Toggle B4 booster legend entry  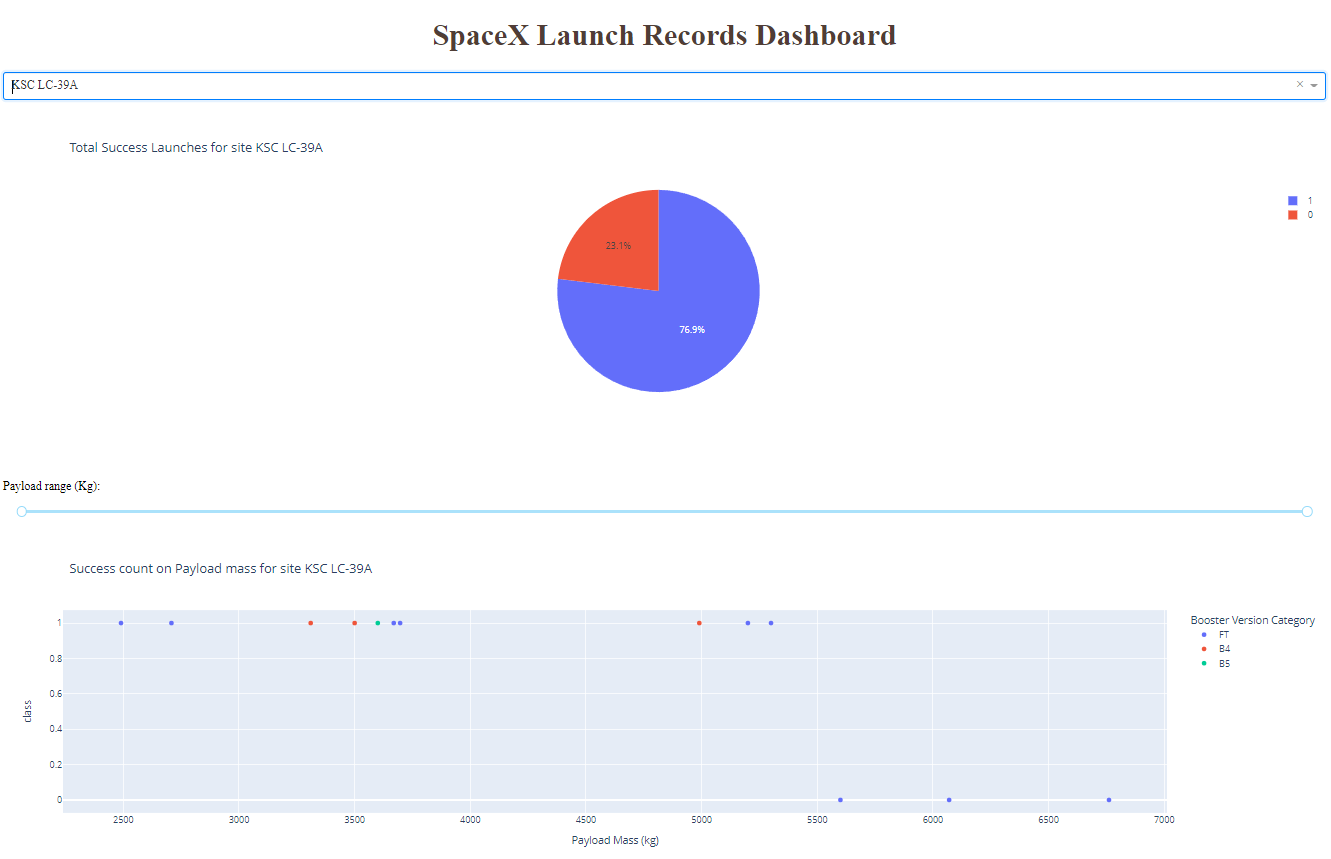tap(1216, 649)
